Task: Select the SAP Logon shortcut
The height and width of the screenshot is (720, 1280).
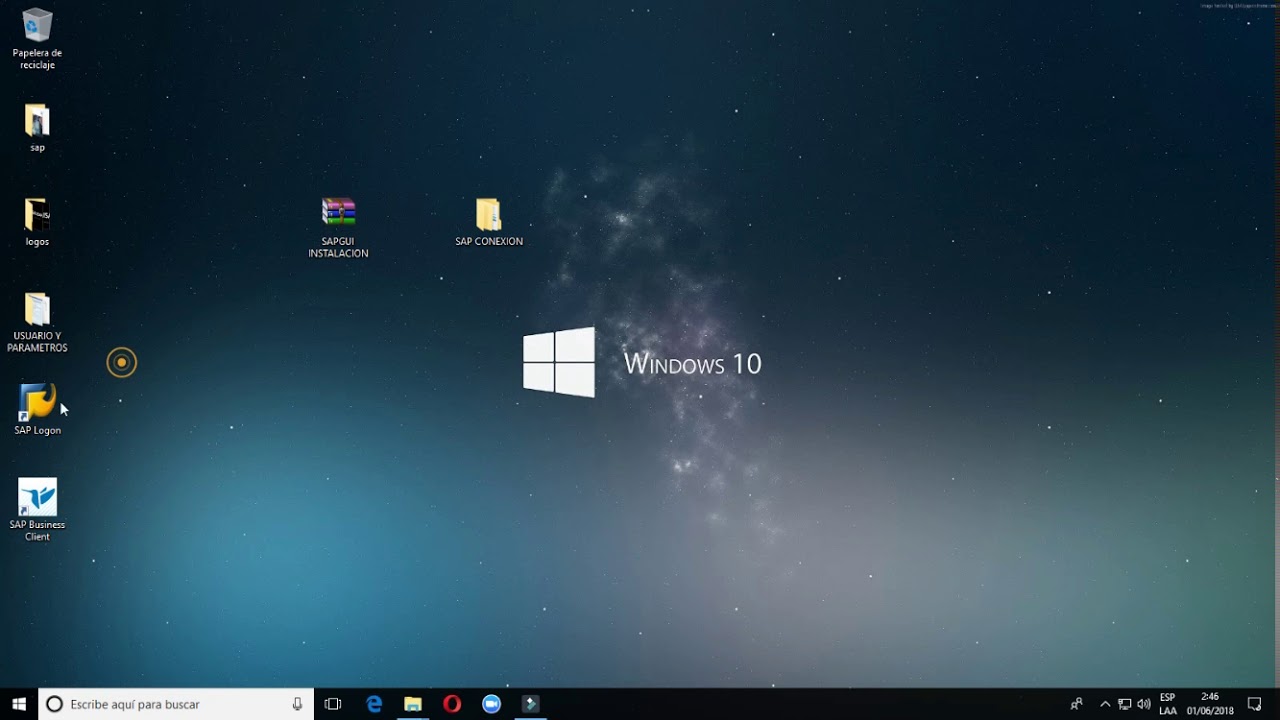Action: coord(37,410)
